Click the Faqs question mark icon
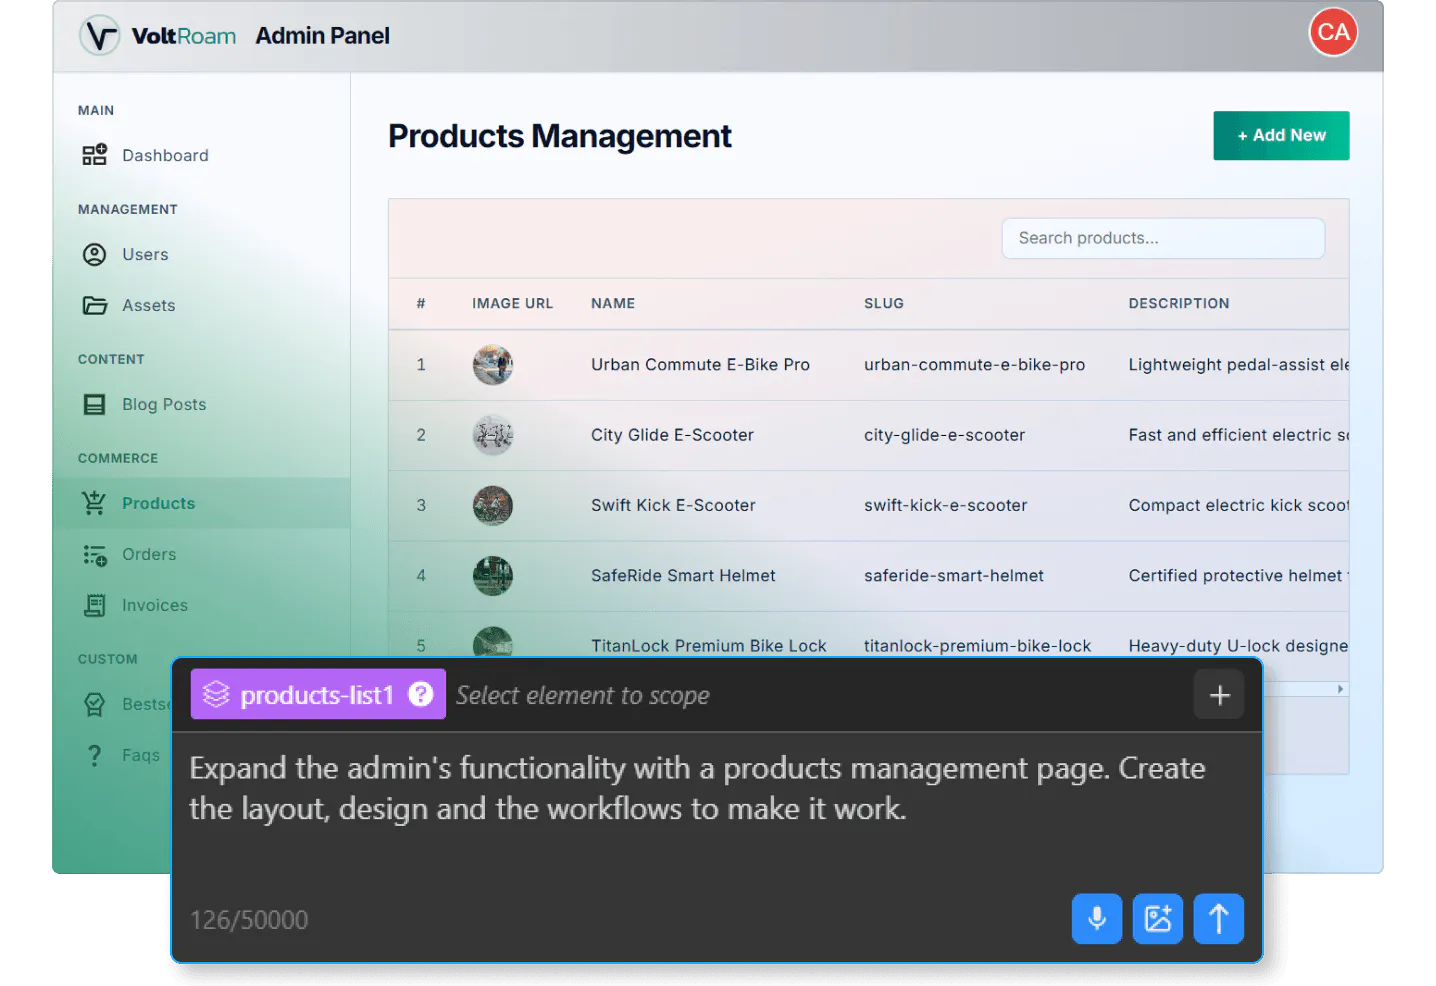1436x986 pixels. (x=95, y=755)
